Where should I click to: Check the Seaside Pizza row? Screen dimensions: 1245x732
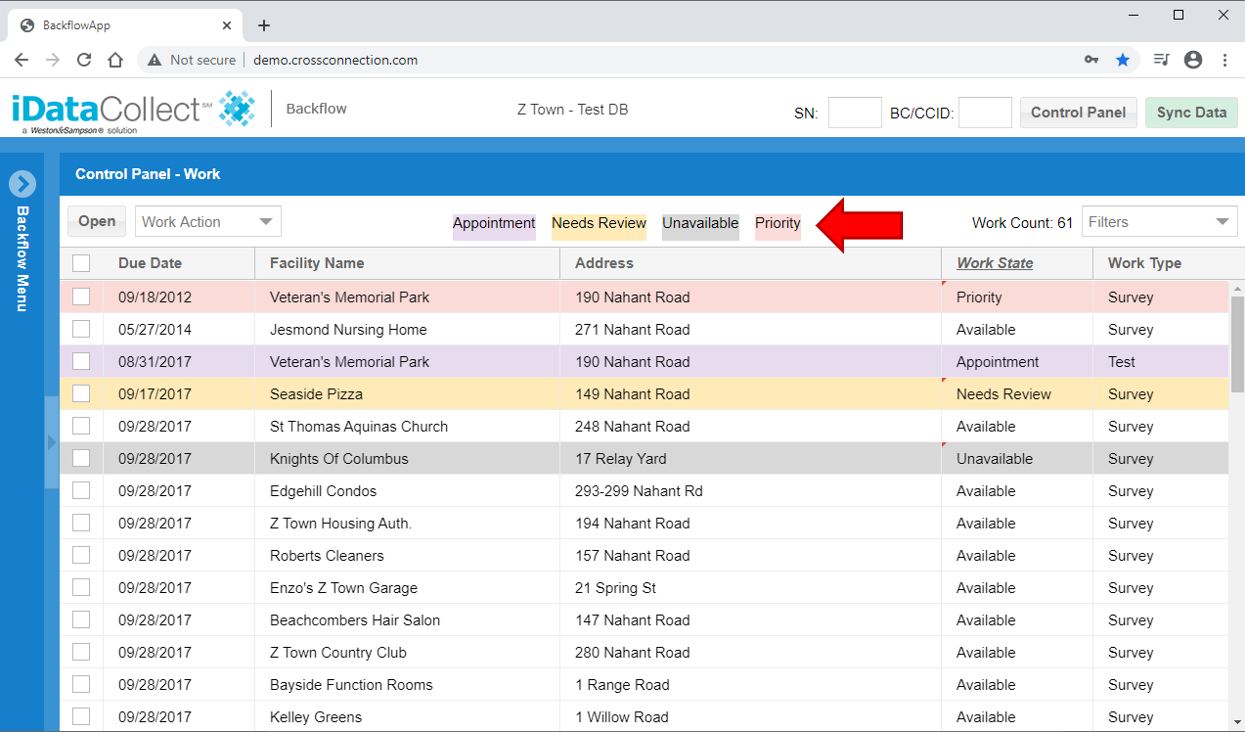(x=81, y=394)
